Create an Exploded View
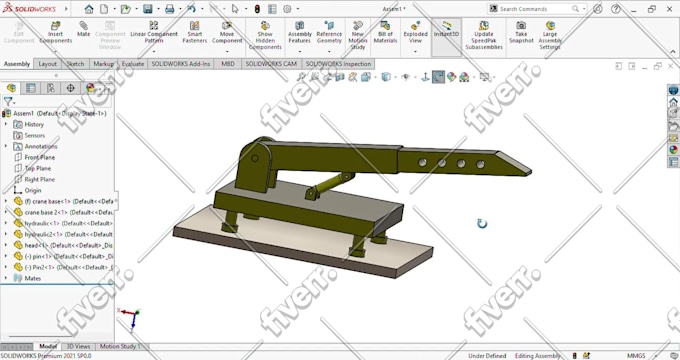Viewport: 680px width, 360px height. pos(415,33)
